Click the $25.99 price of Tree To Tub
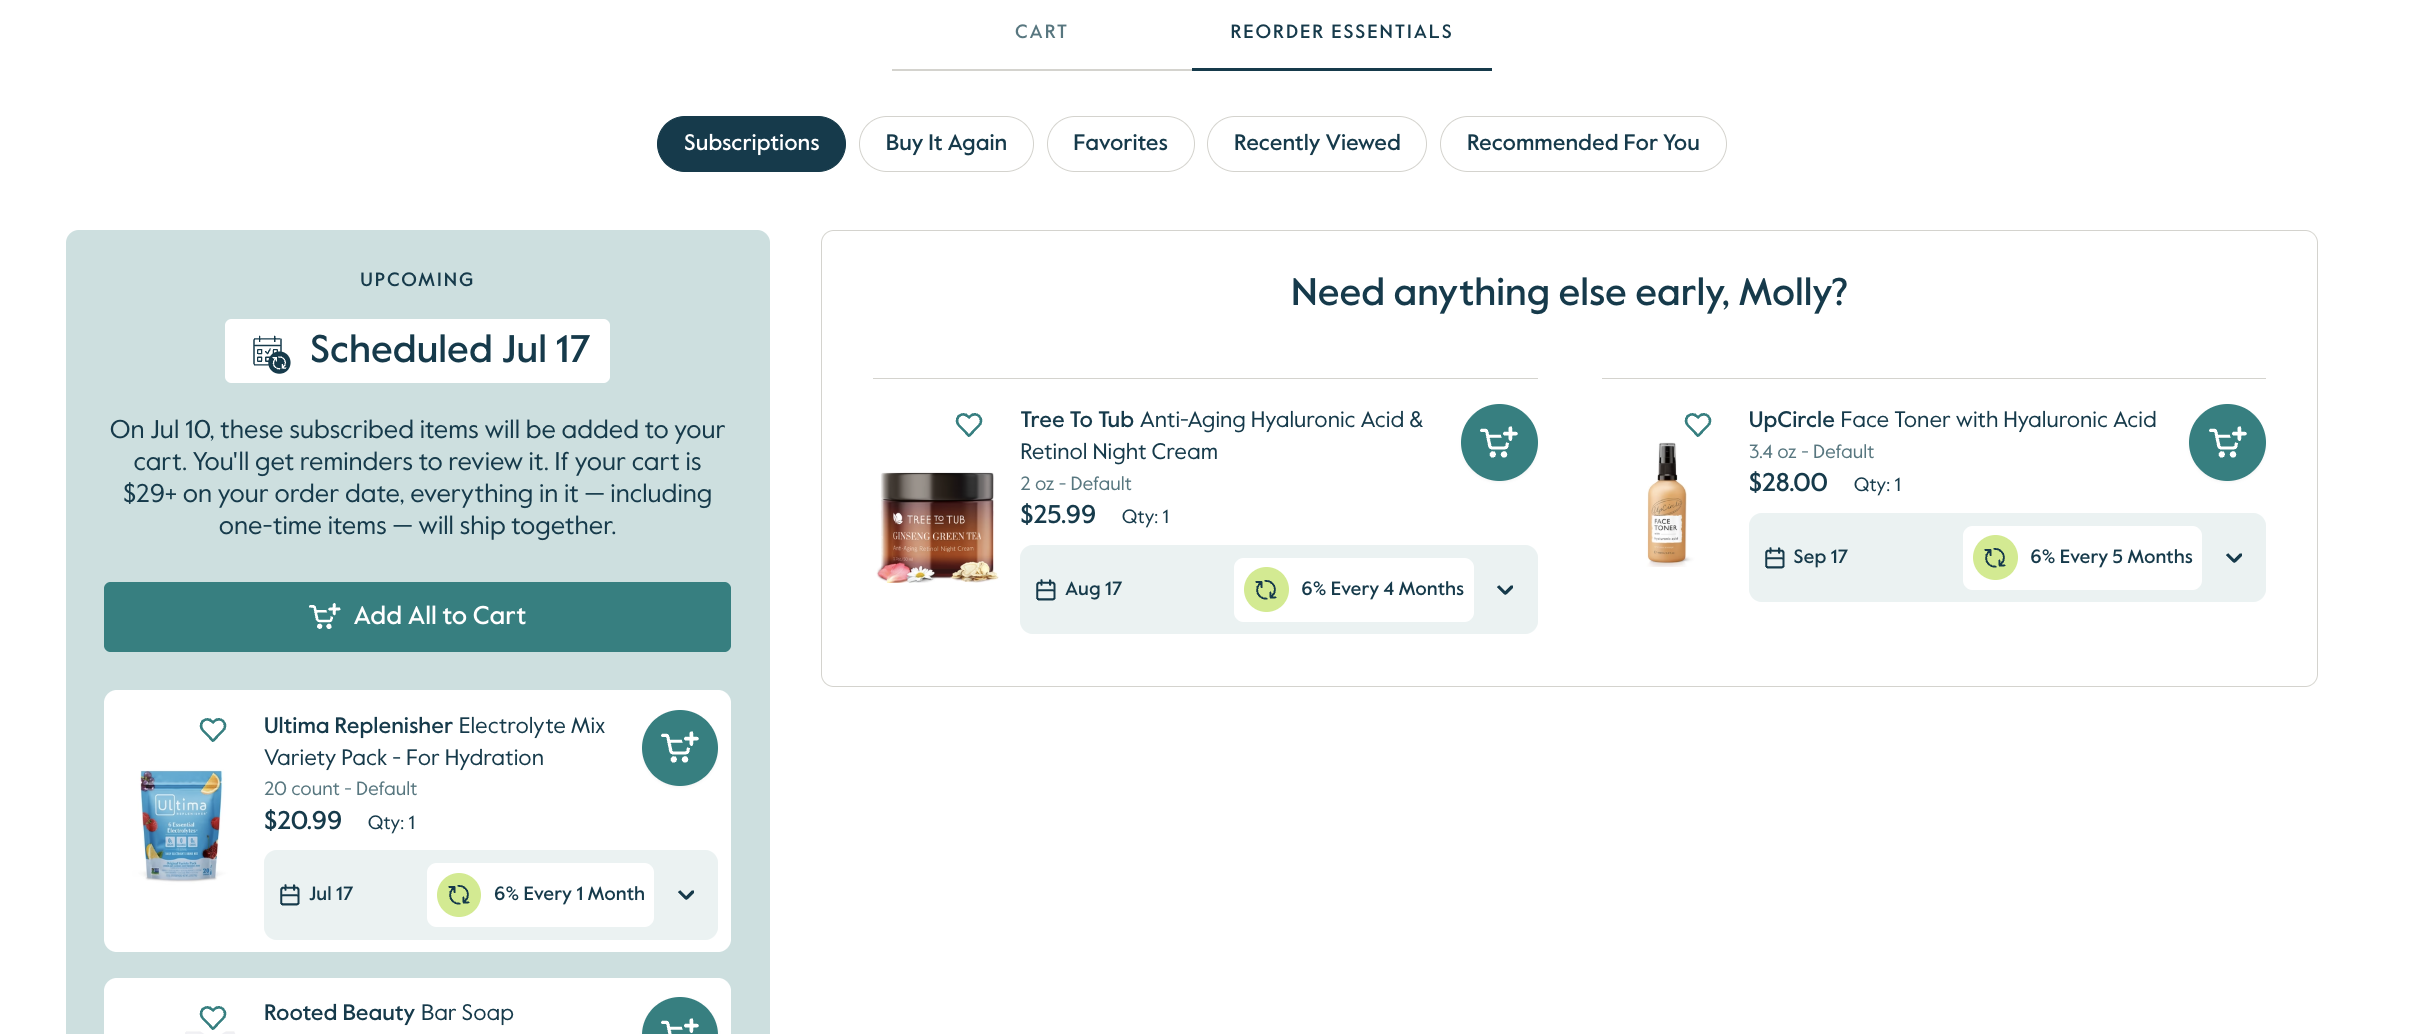2418x1034 pixels. click(x=1058, y=515)
